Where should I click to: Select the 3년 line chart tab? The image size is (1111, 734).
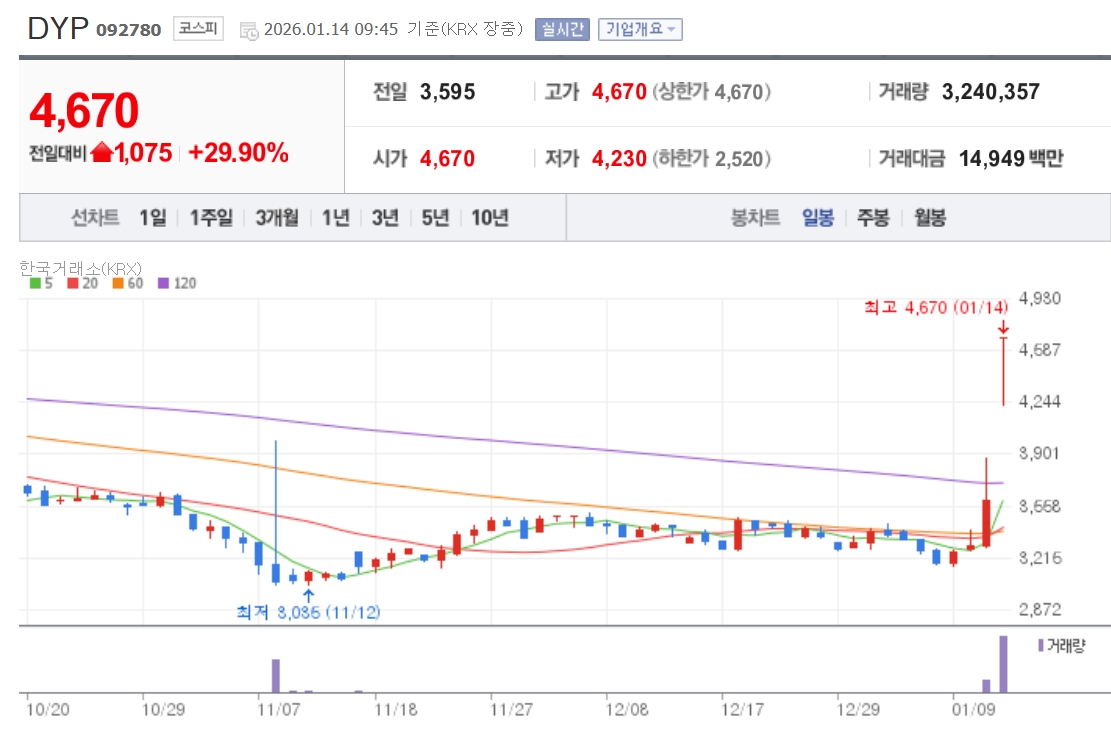pos(385,218)
